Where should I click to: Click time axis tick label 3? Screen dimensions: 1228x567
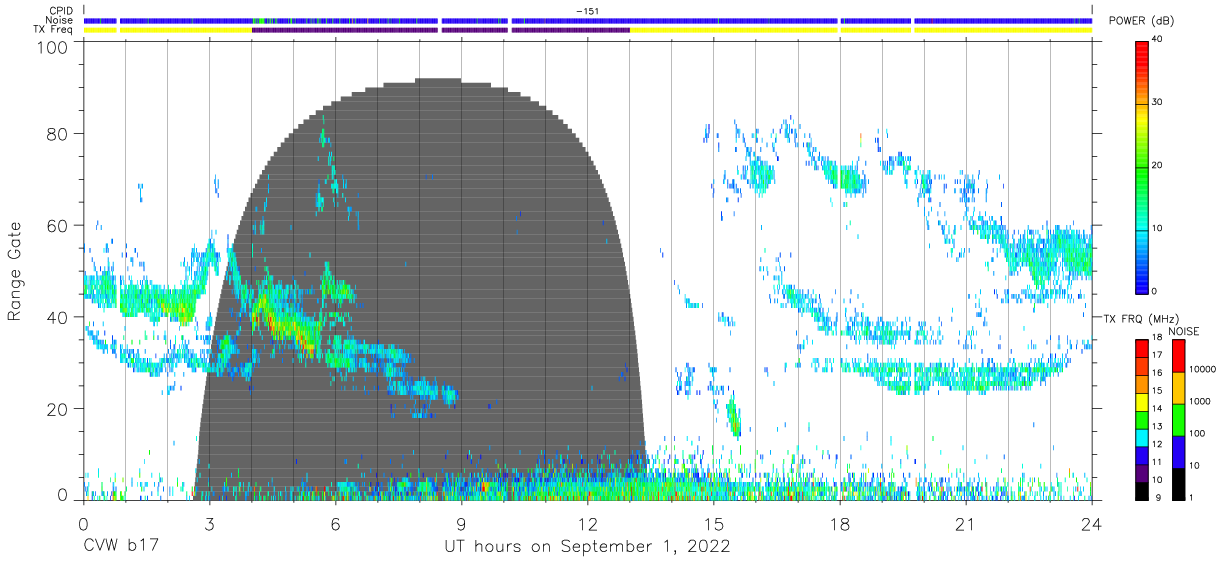pos(209,524)
